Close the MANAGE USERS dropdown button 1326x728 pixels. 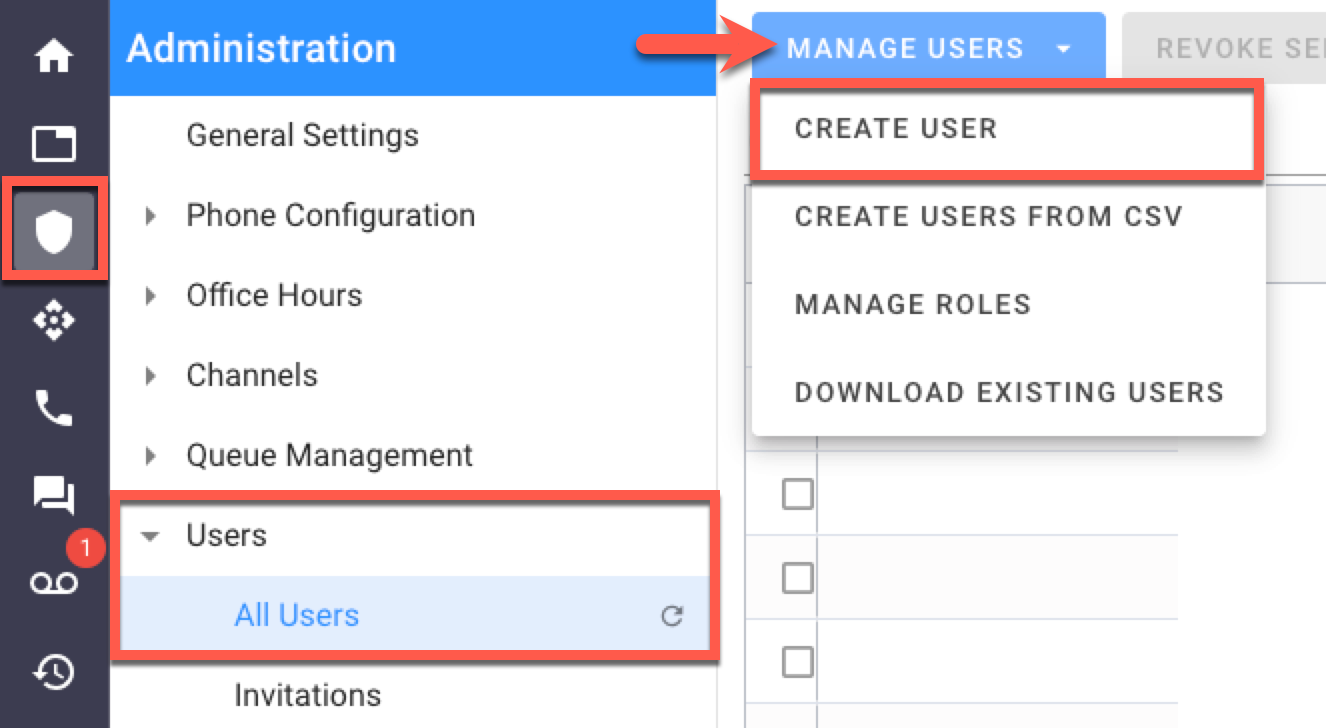tap(928, 47)
